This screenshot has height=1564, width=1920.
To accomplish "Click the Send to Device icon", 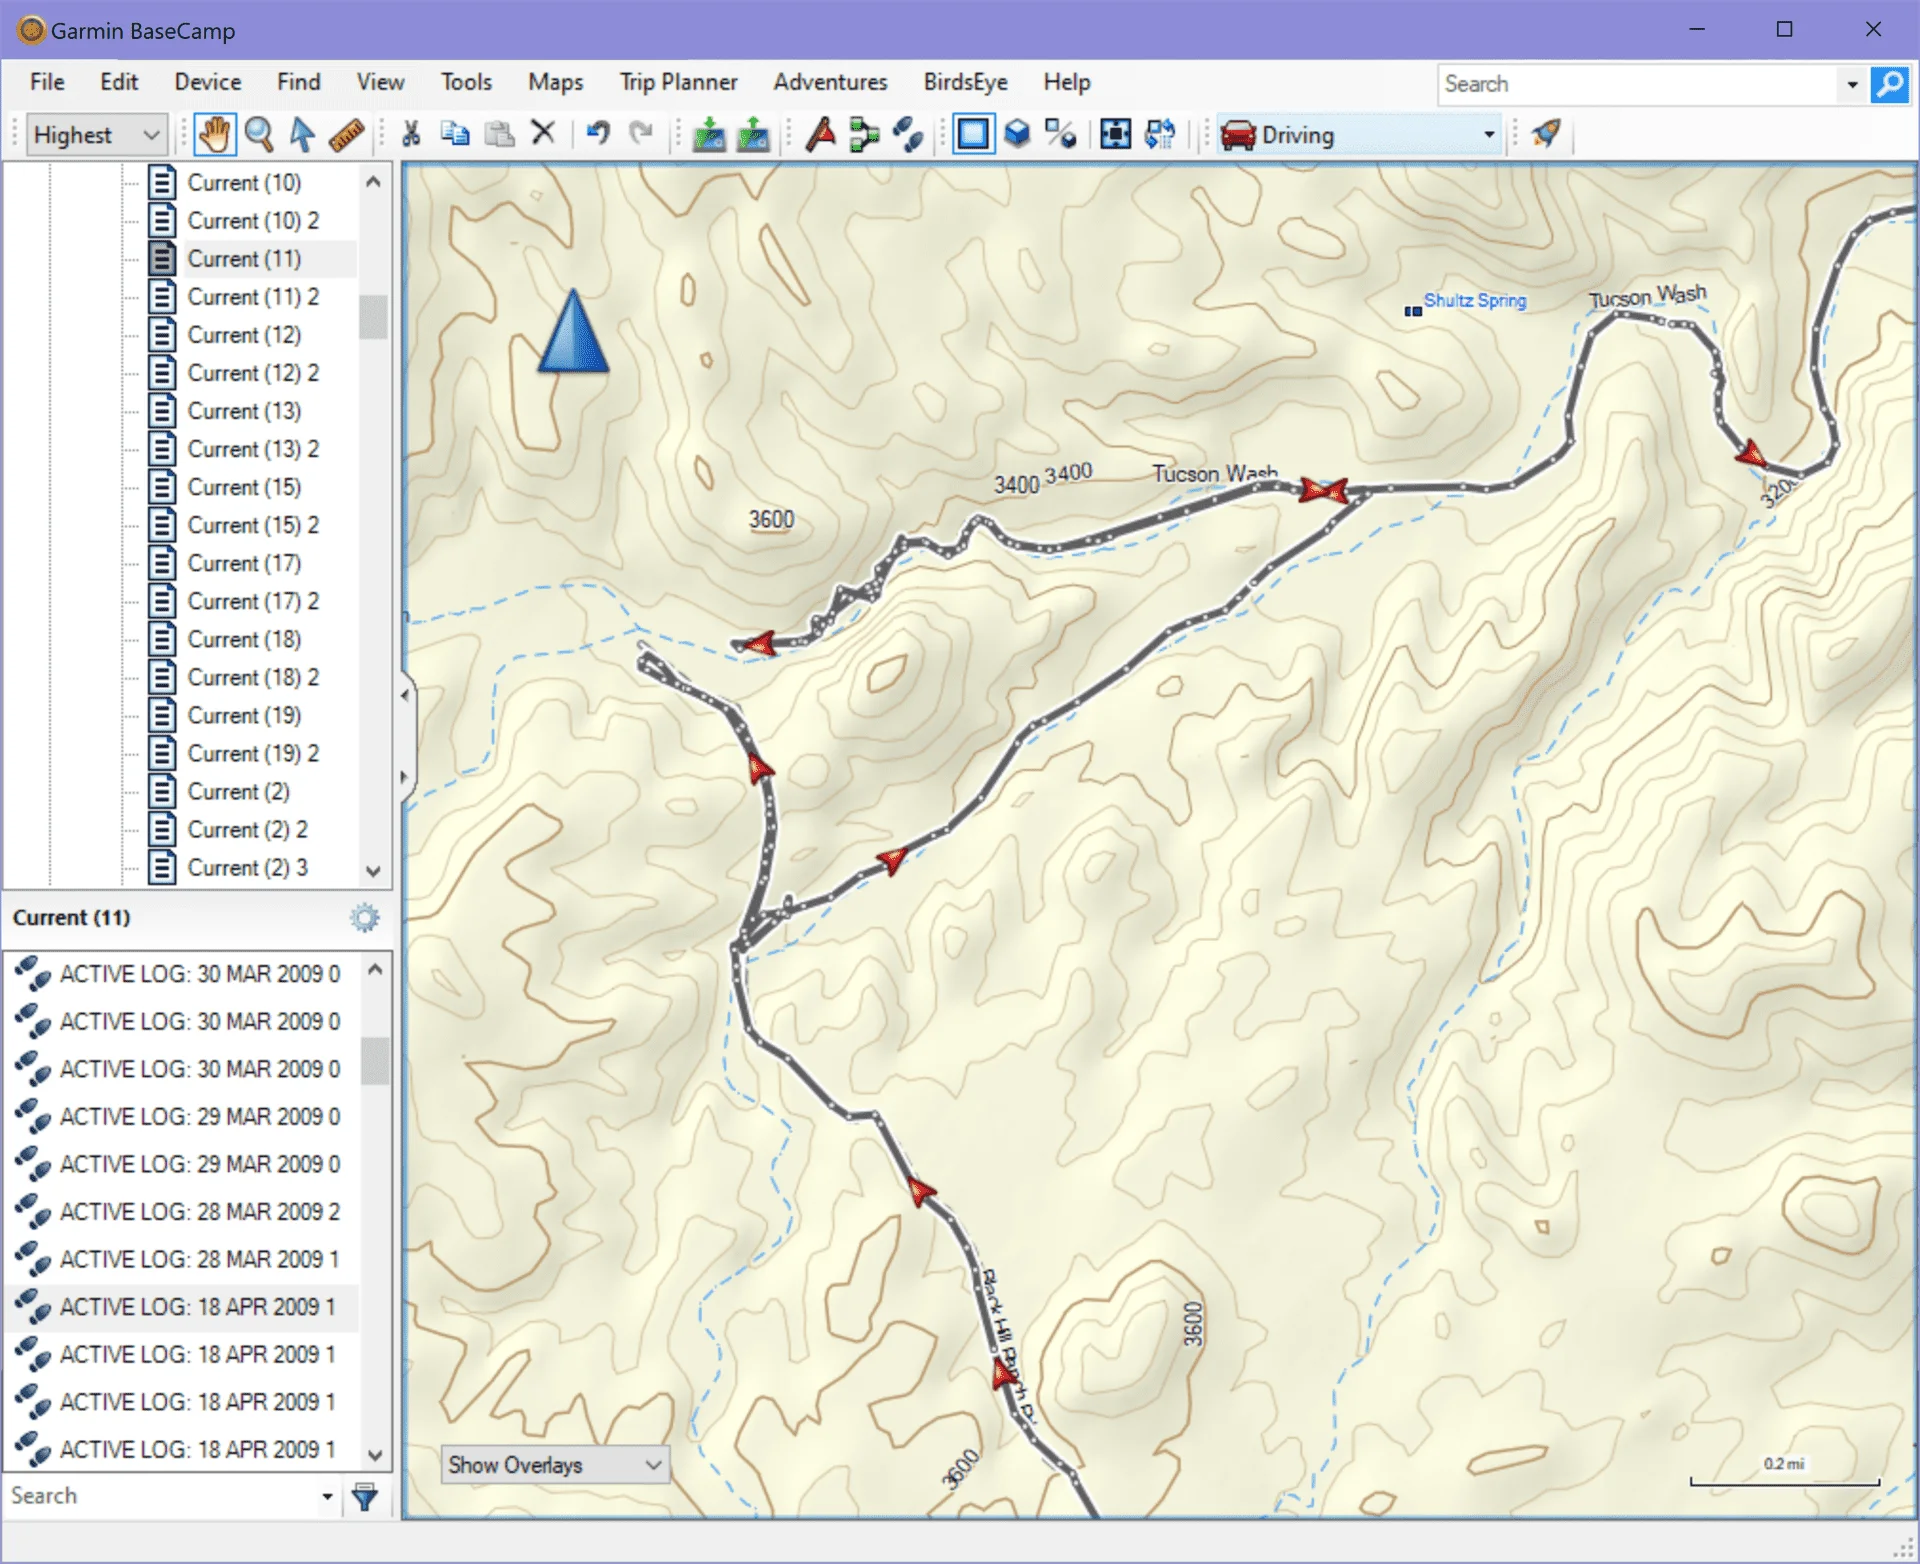I will 709,134.
